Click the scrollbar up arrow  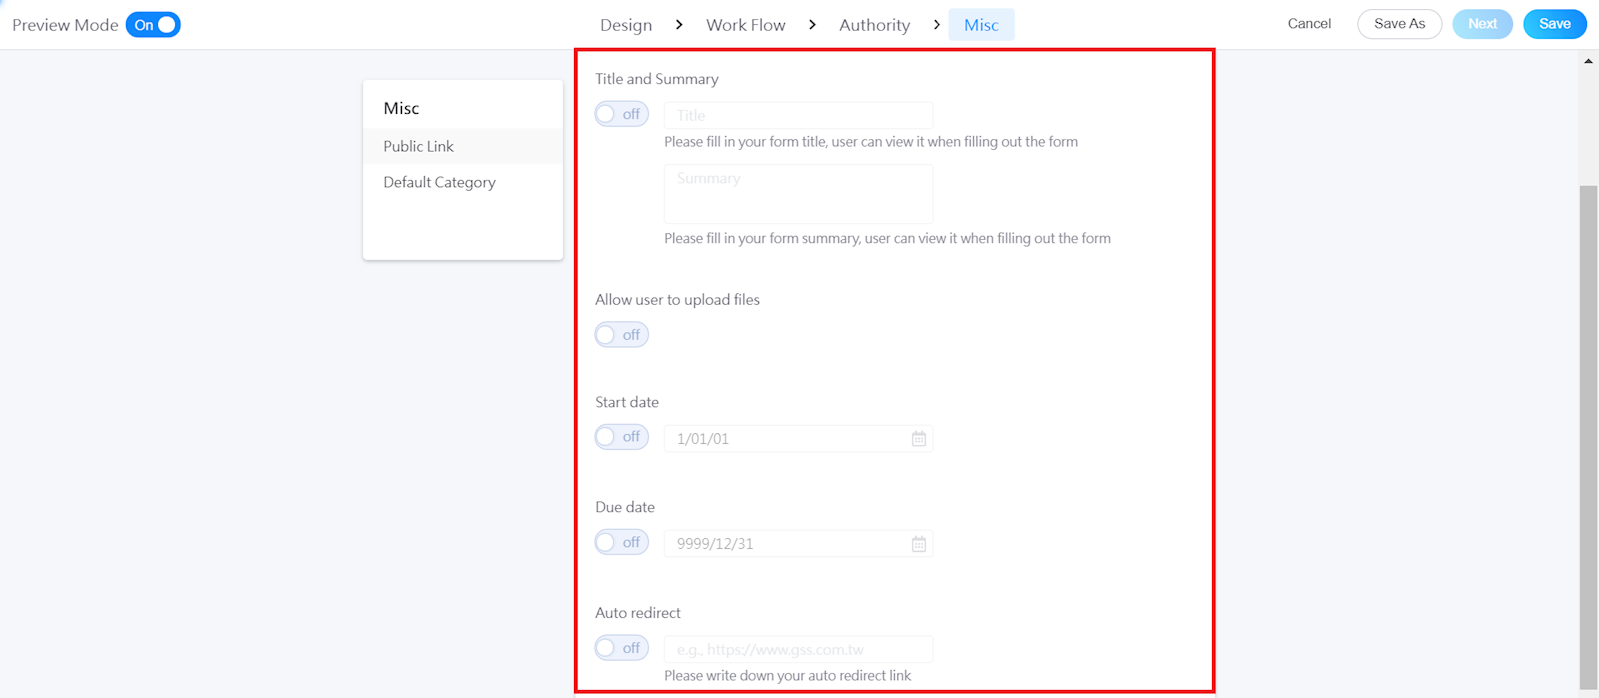[x=1588, y=61]
